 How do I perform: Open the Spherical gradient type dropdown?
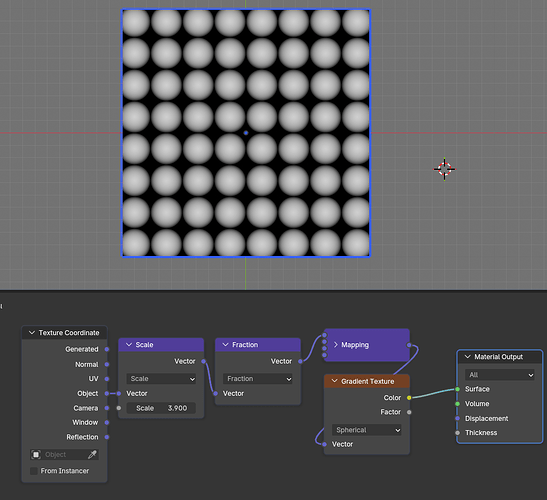coord(366,430)
